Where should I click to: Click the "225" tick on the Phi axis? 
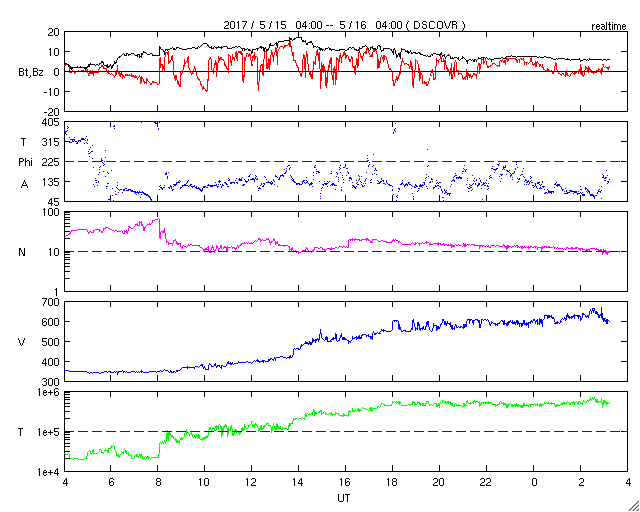pos(52,162)
